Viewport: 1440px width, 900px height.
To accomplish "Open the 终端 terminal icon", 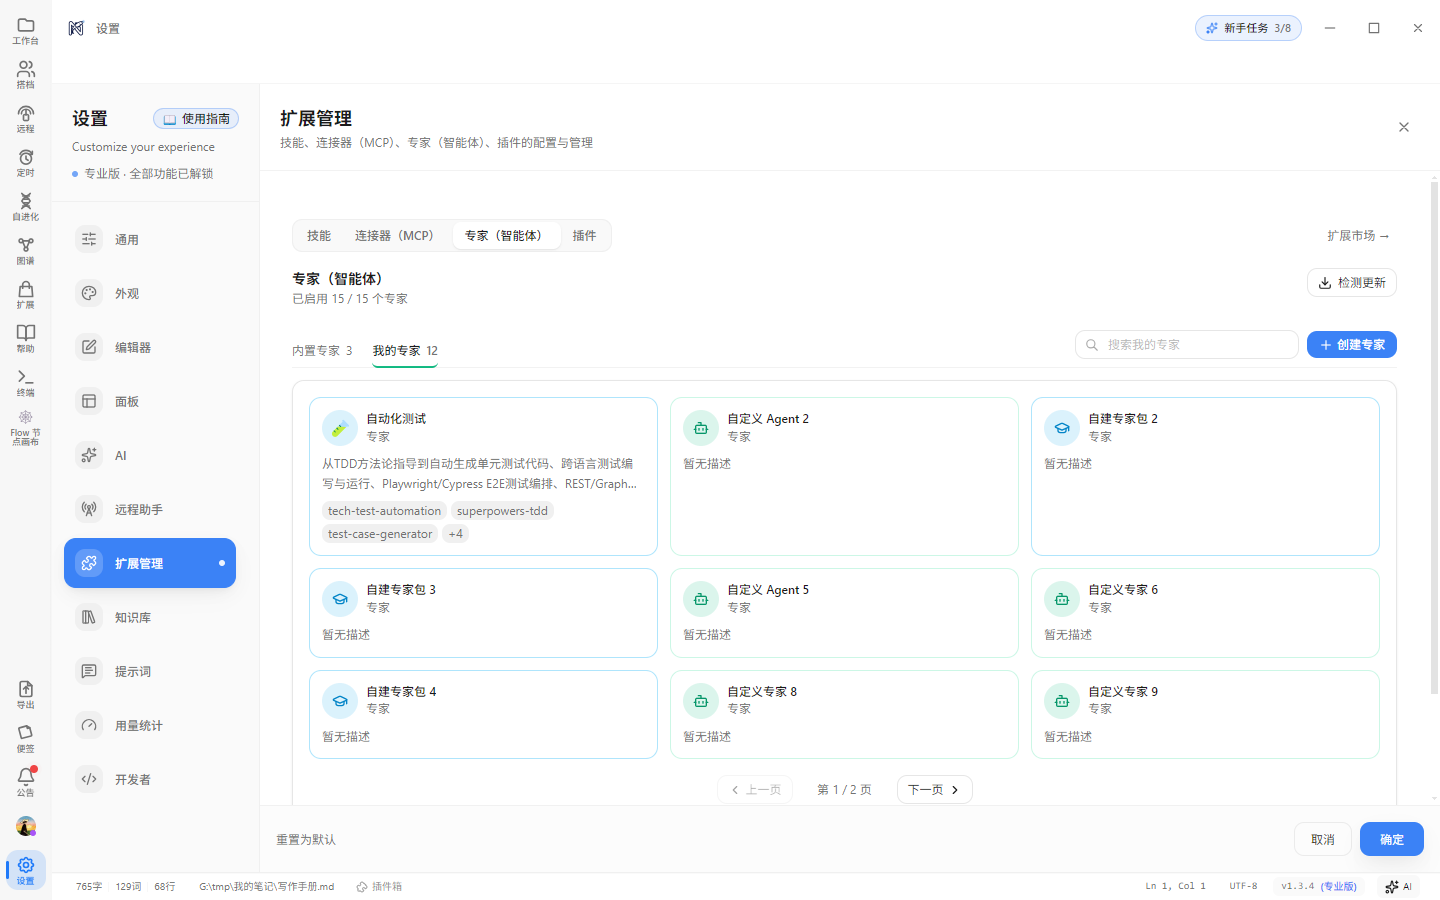I will [26, 382].
